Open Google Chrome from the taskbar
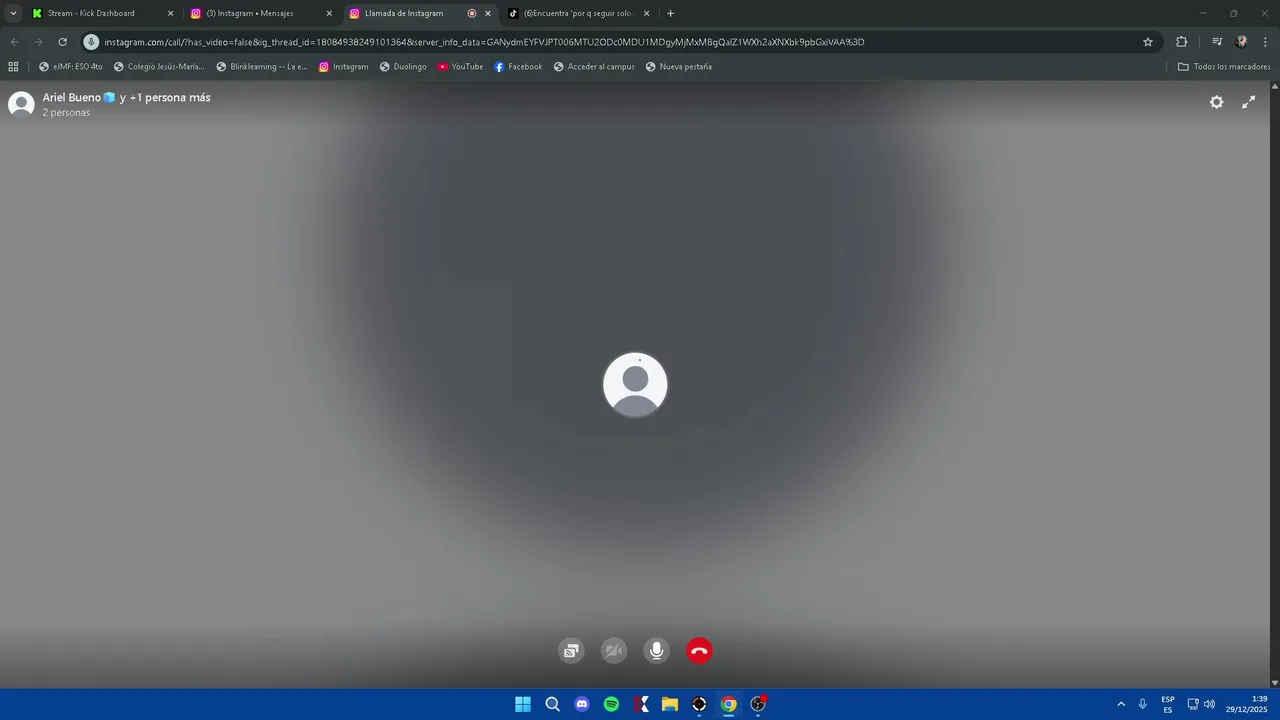 729,704
